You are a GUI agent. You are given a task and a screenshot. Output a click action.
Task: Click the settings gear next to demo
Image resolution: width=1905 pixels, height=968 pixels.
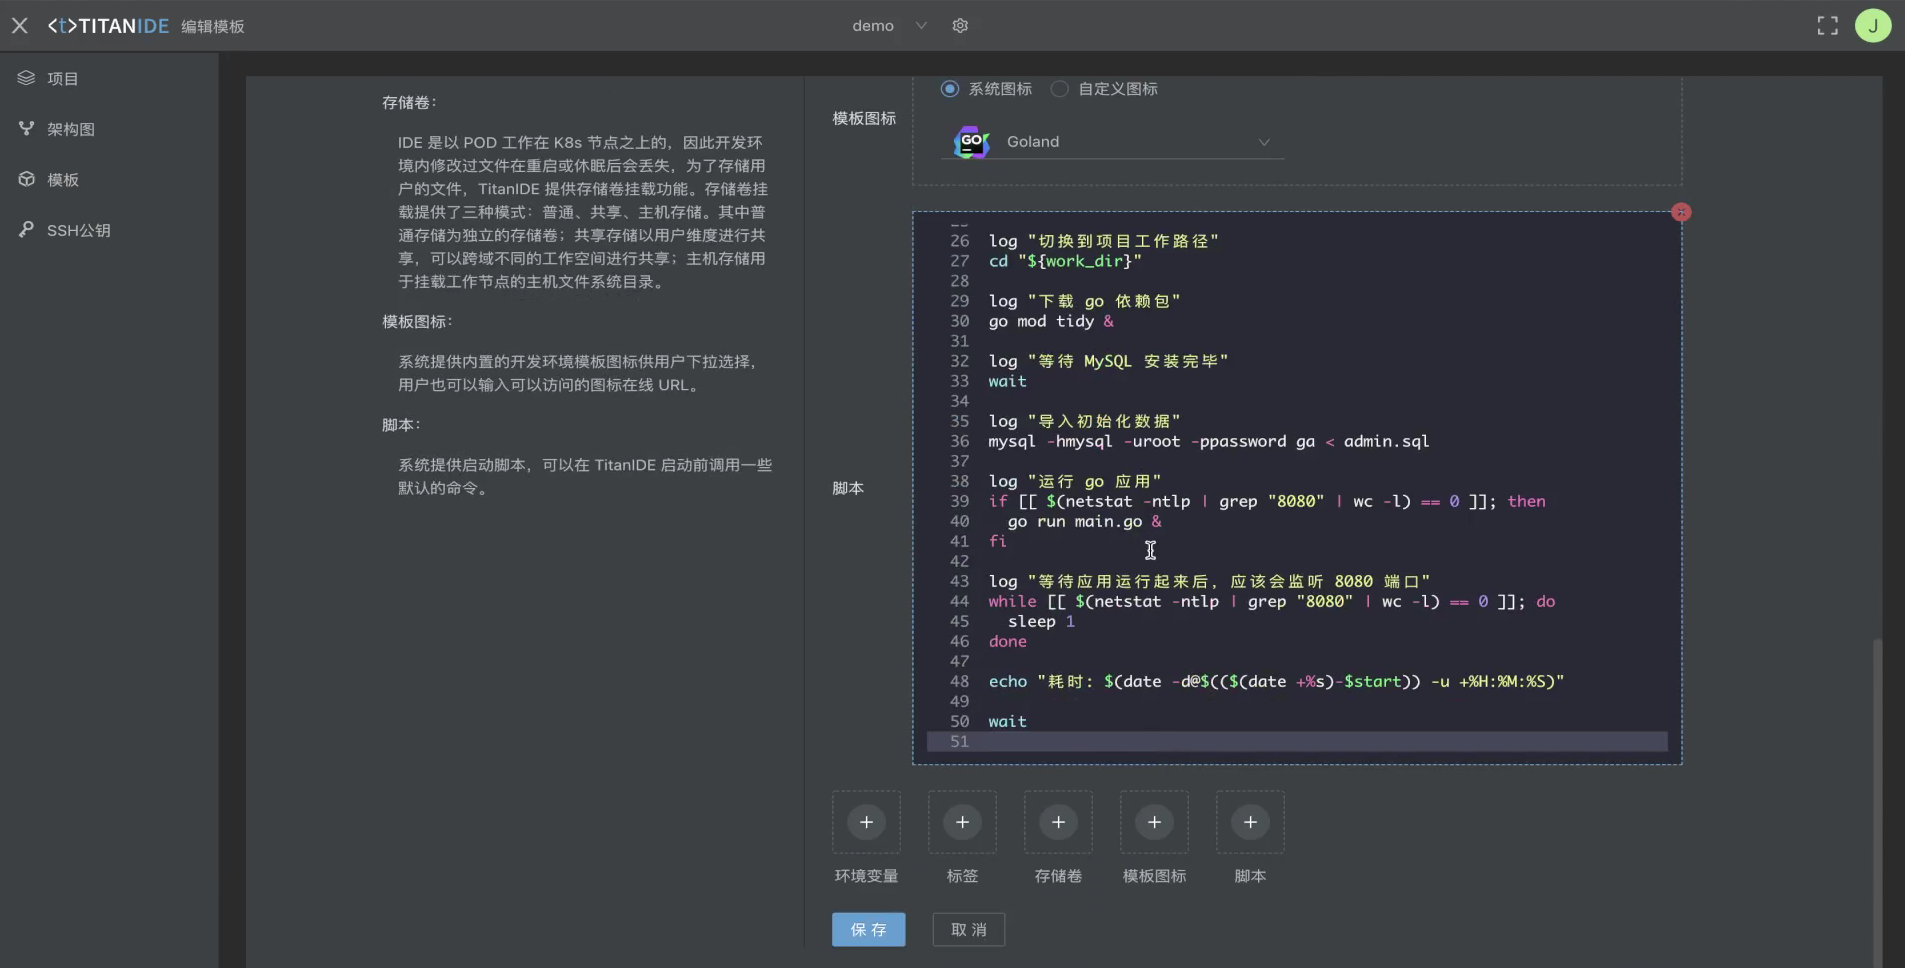pos(960,26)
